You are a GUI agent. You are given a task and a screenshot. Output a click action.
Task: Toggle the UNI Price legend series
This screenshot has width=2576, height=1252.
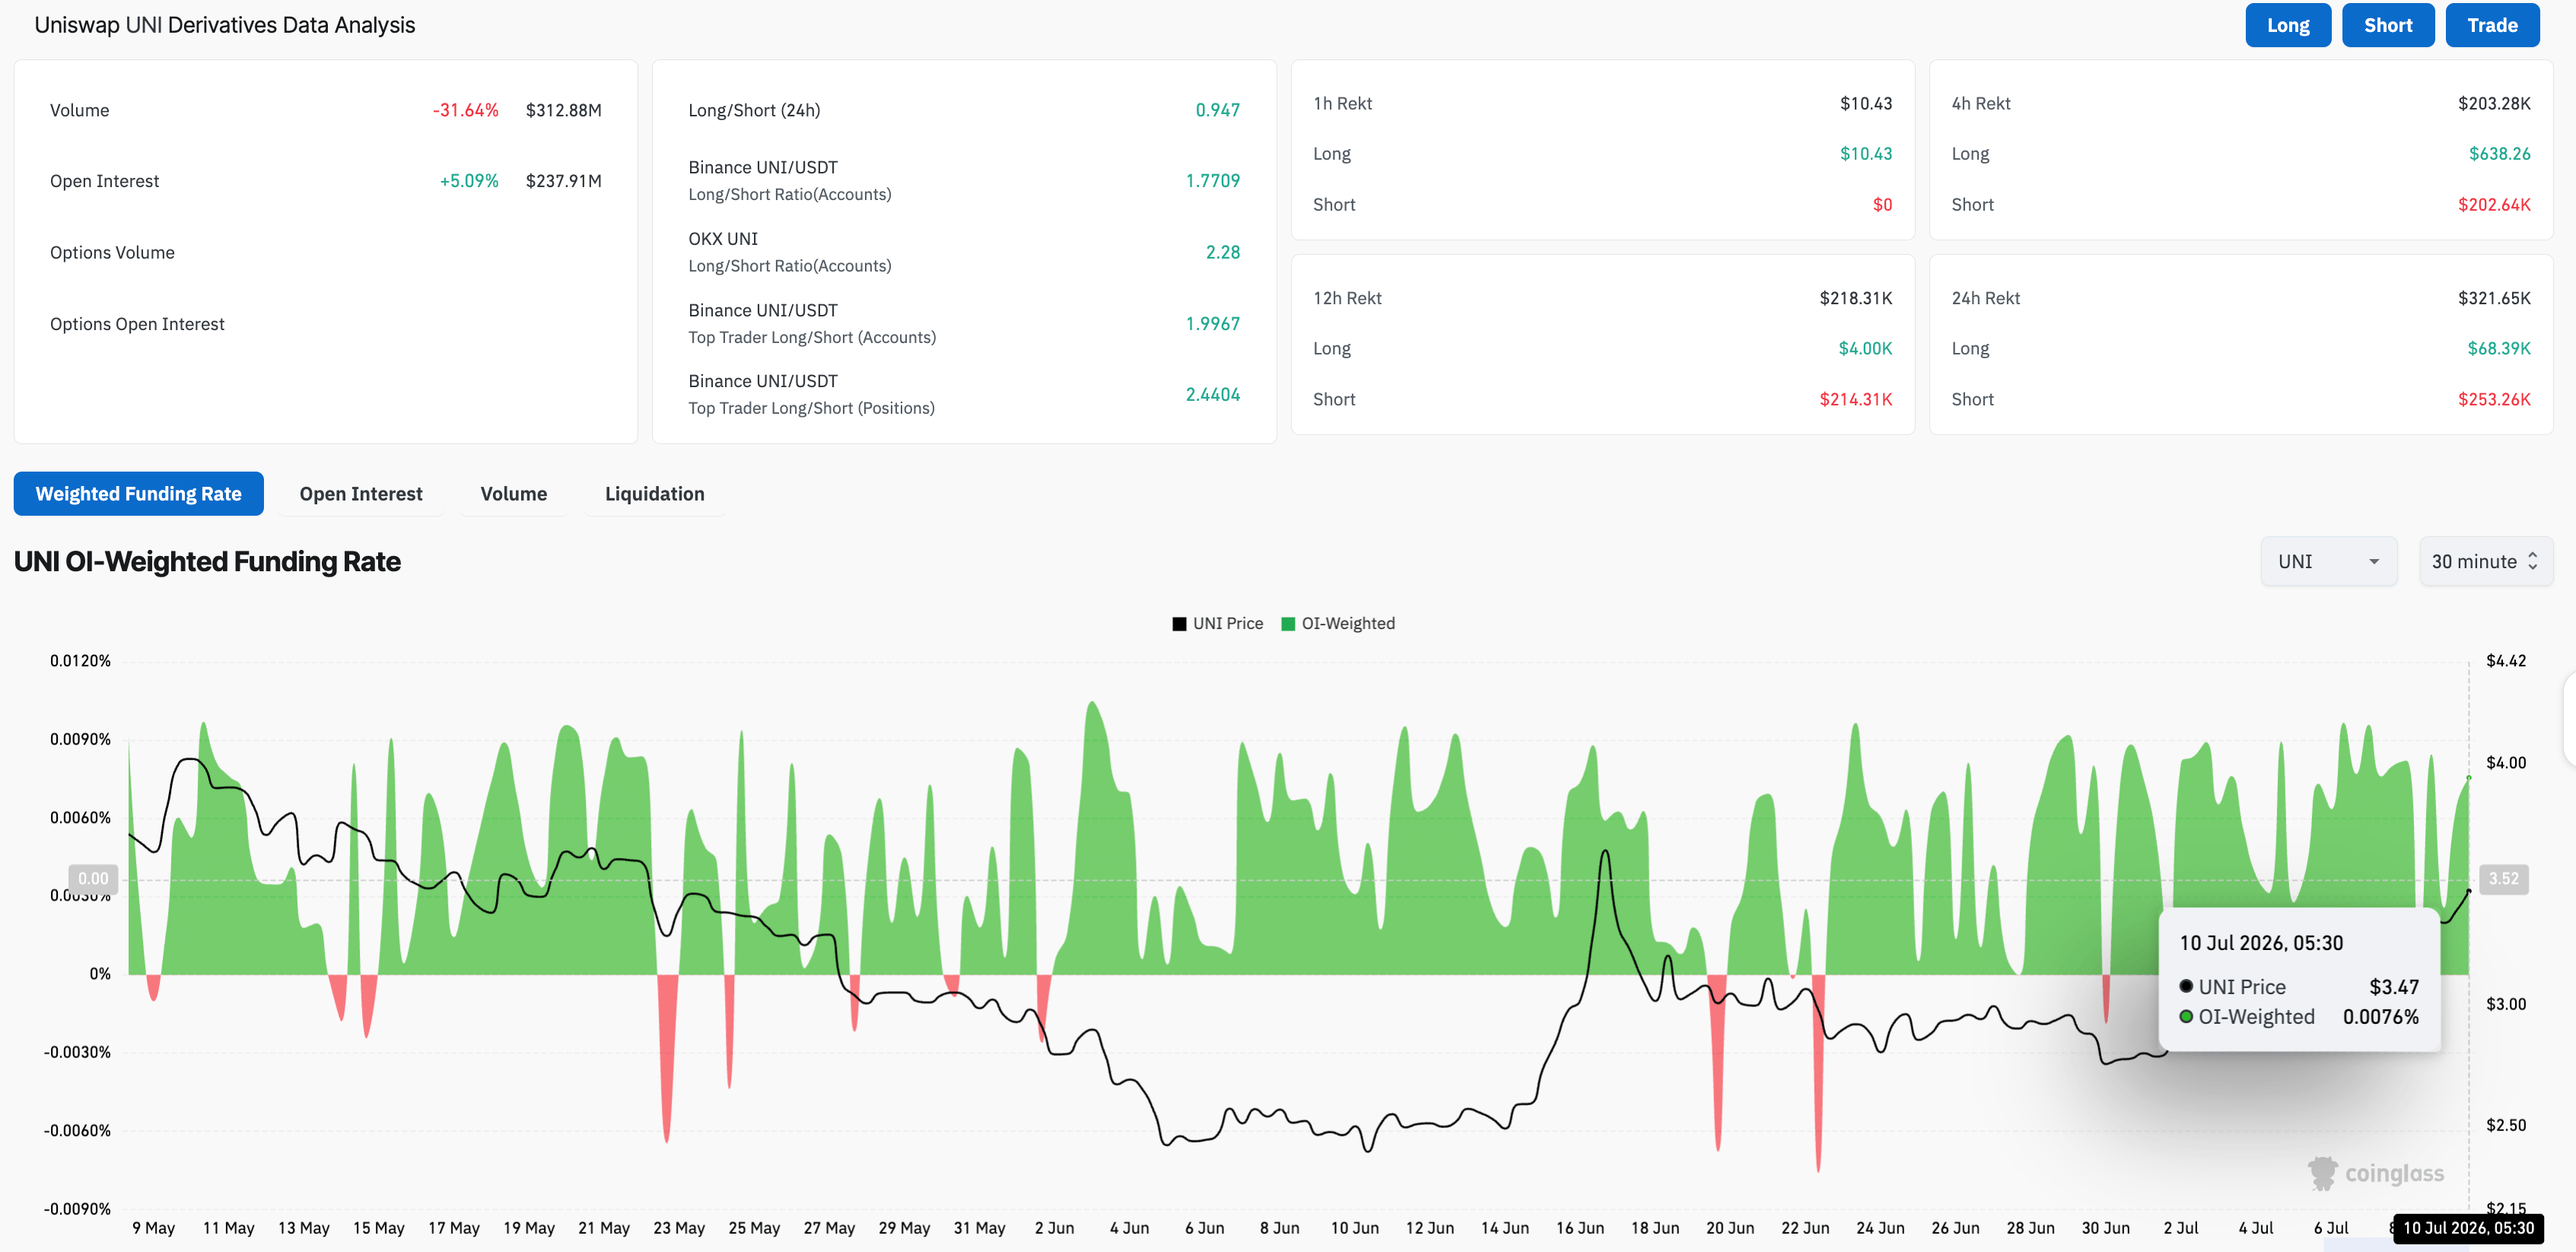click(x=1217, y=623)
